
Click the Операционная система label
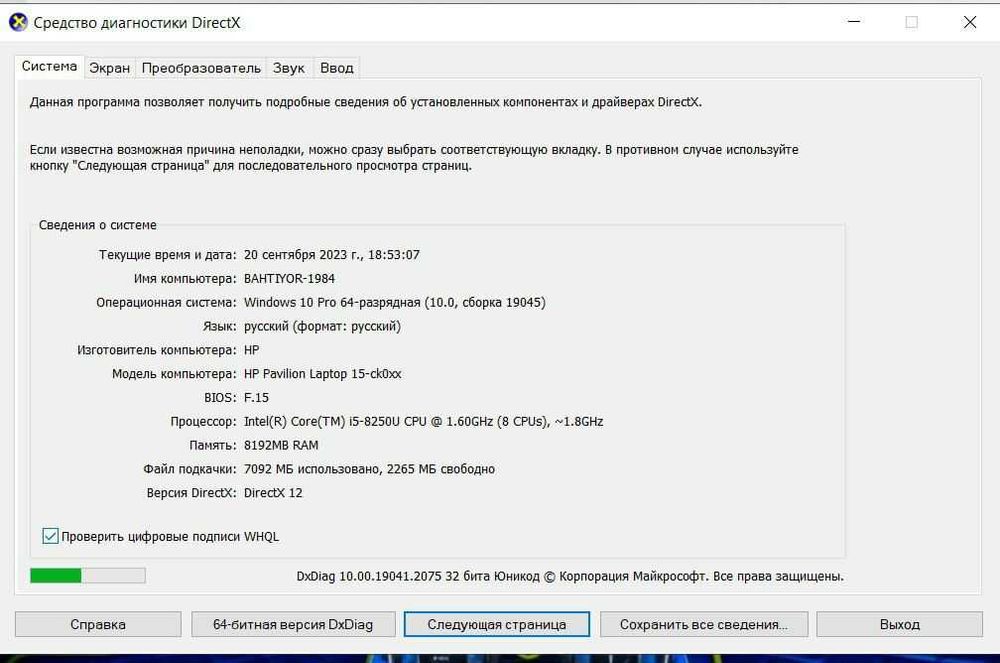pyautogui.click(x=166, y=303)
